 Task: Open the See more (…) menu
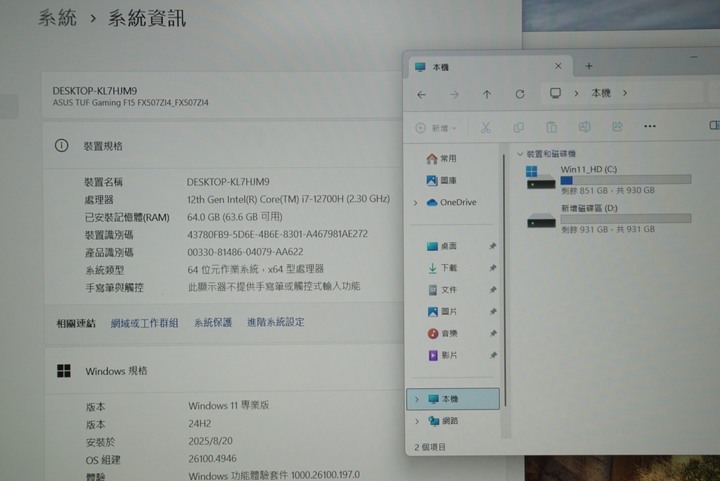point(650,126)
